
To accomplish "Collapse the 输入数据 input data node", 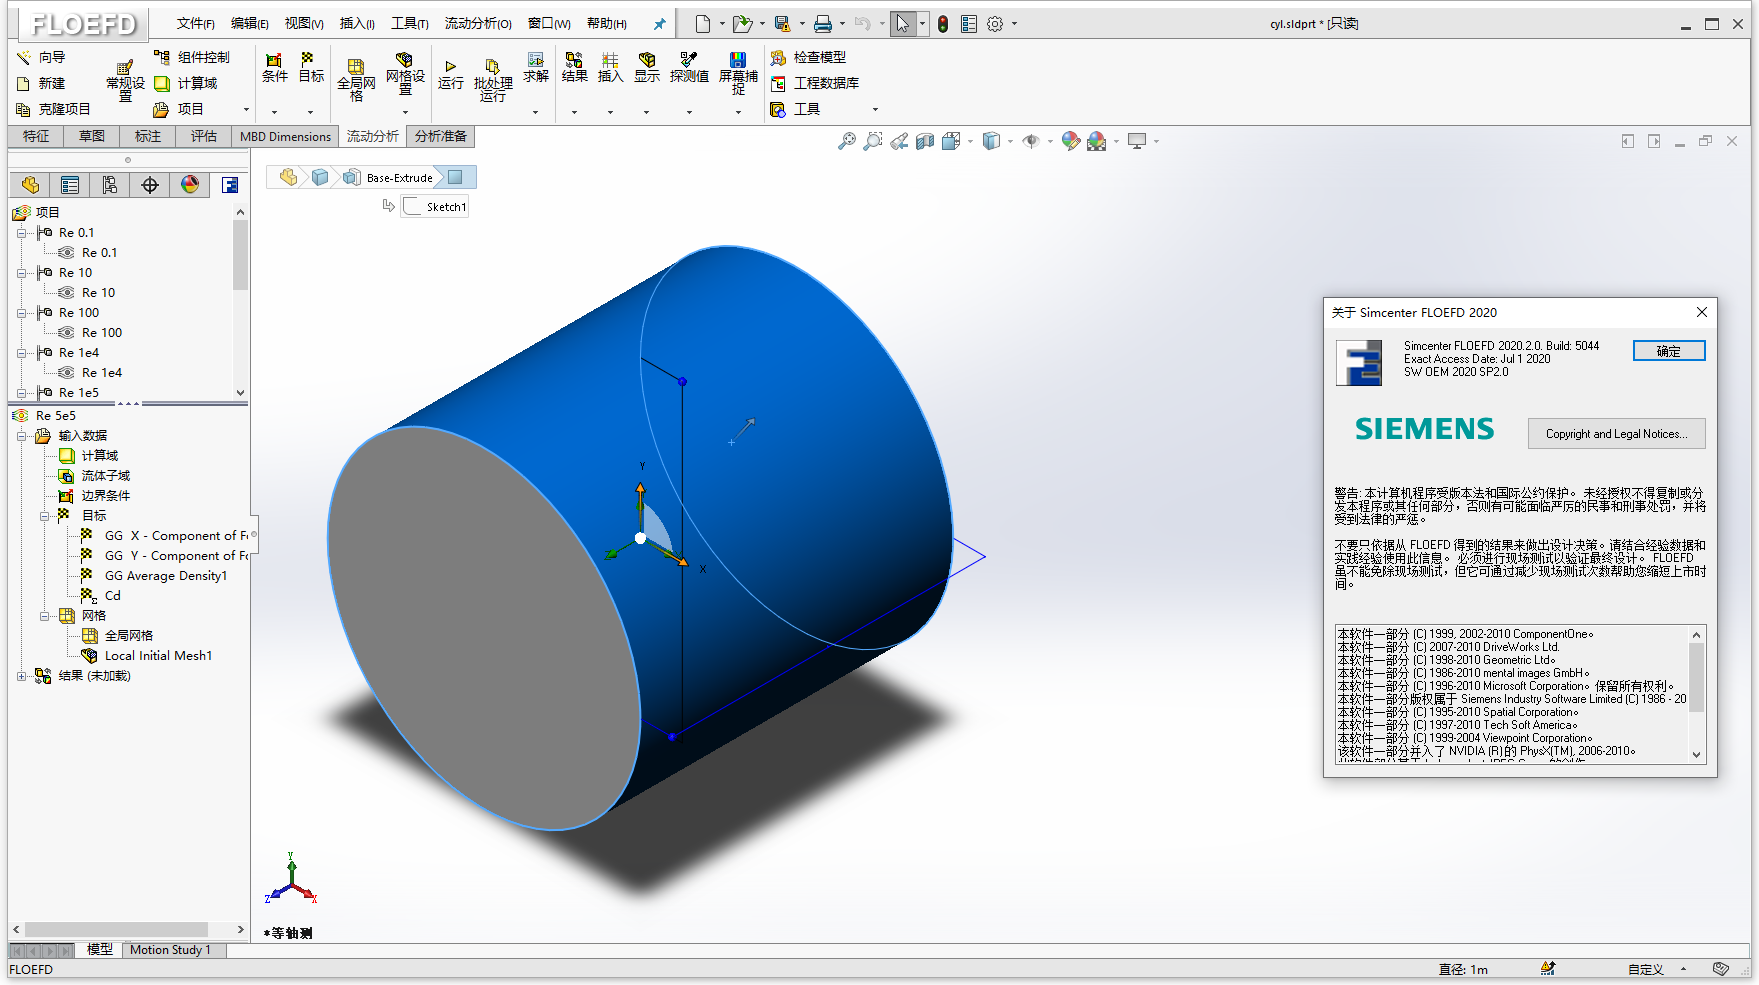I will (x=21, y=436).
